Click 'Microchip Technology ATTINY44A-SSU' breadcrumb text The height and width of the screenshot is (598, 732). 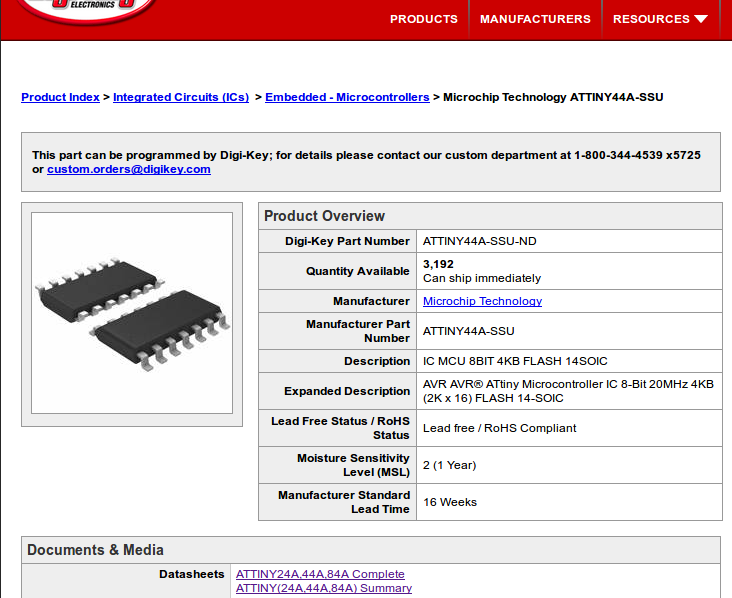[553, 97]
